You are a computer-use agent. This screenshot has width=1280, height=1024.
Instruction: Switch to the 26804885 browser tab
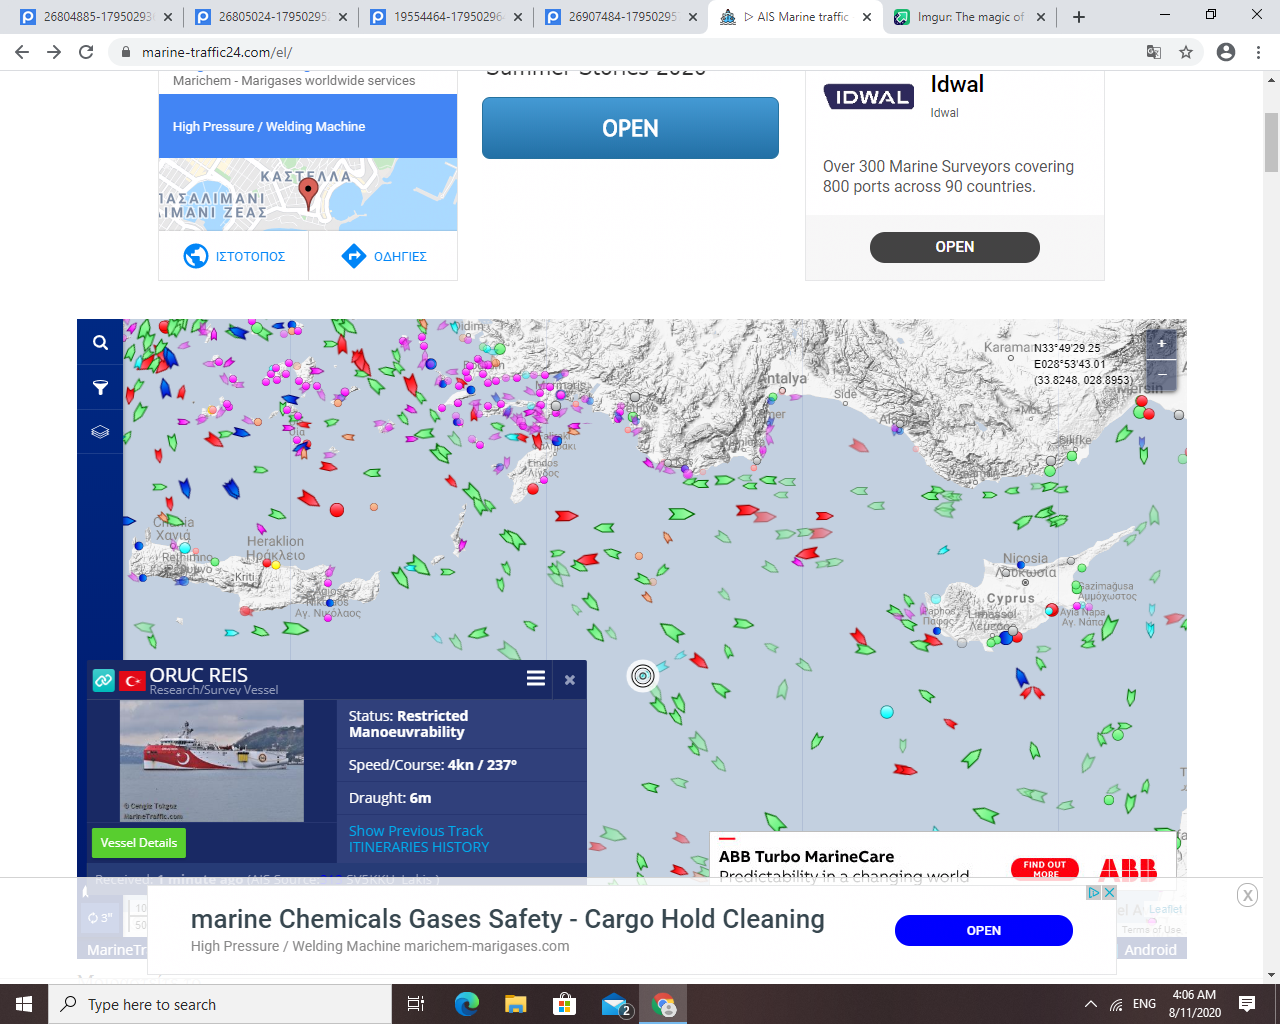(96, 17)
